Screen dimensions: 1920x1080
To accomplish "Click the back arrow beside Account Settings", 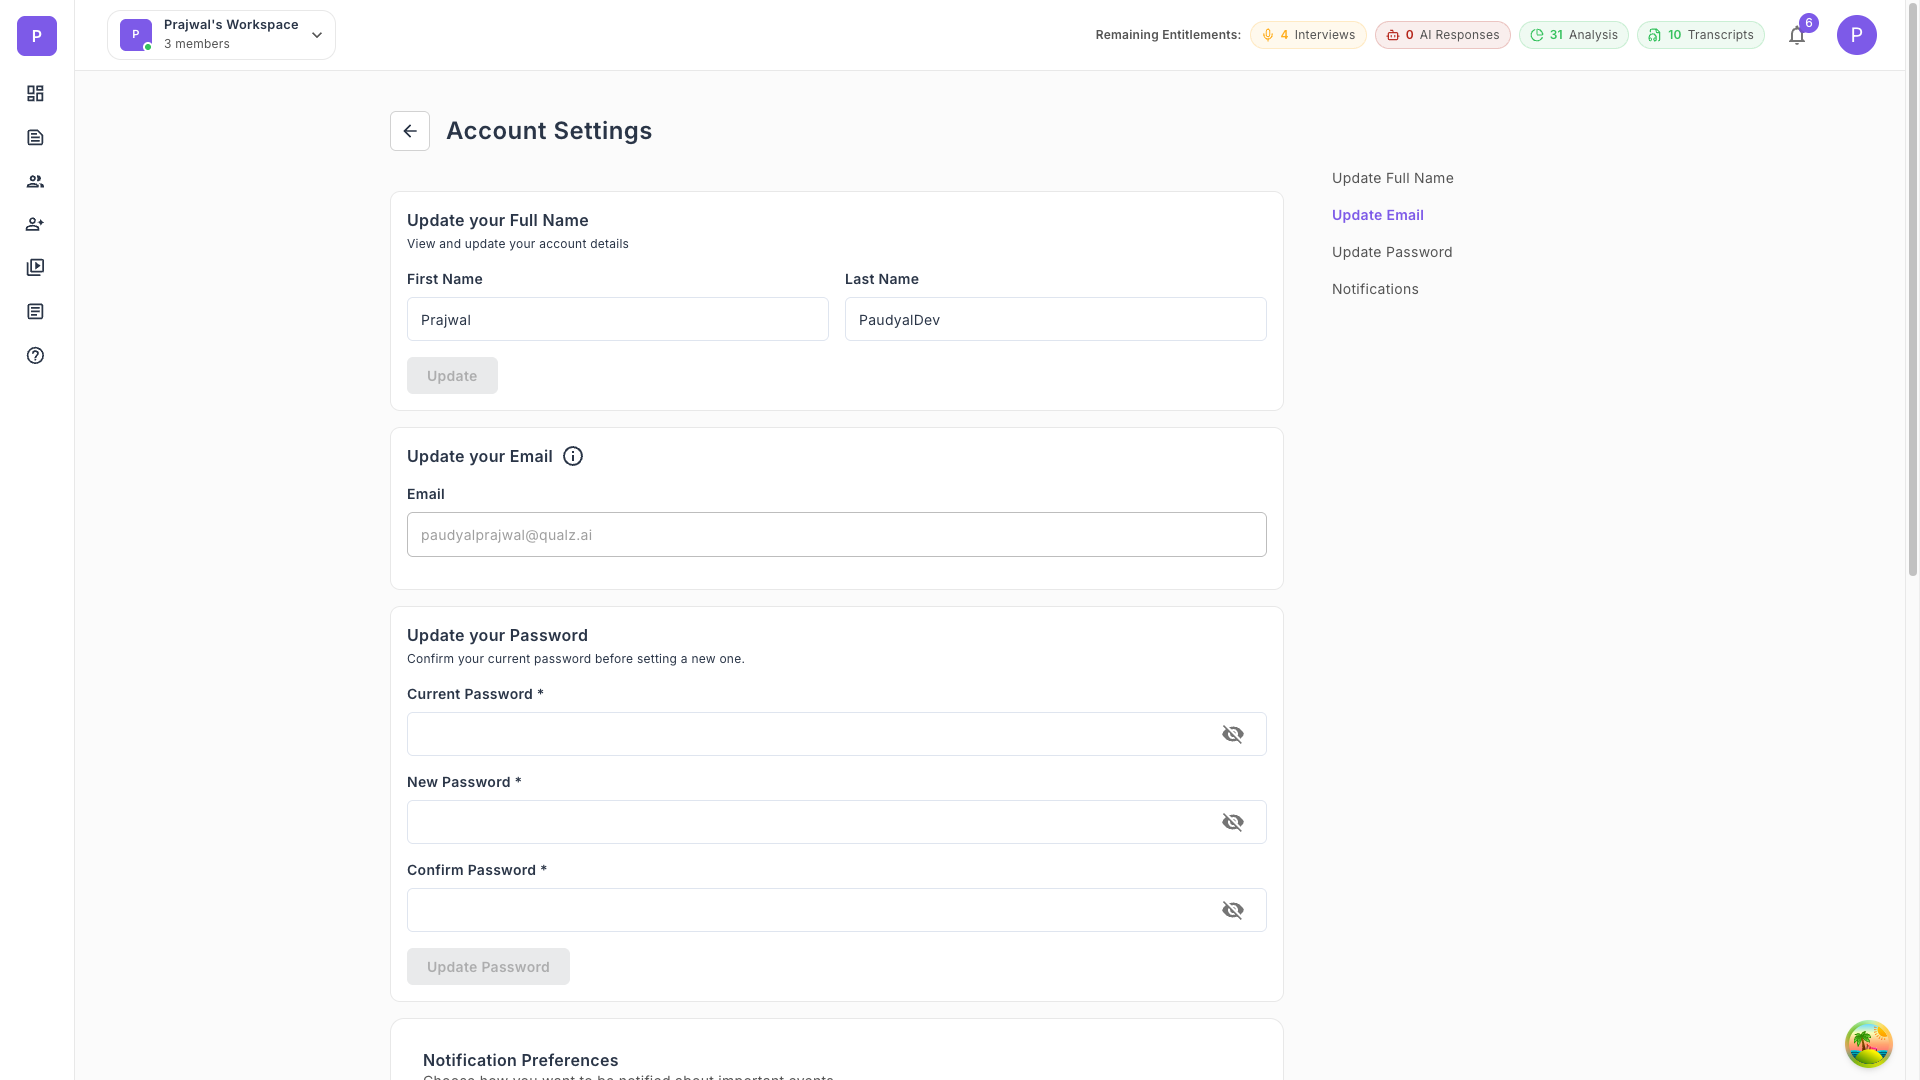I will pyautogui.click(x=410, y=130).
